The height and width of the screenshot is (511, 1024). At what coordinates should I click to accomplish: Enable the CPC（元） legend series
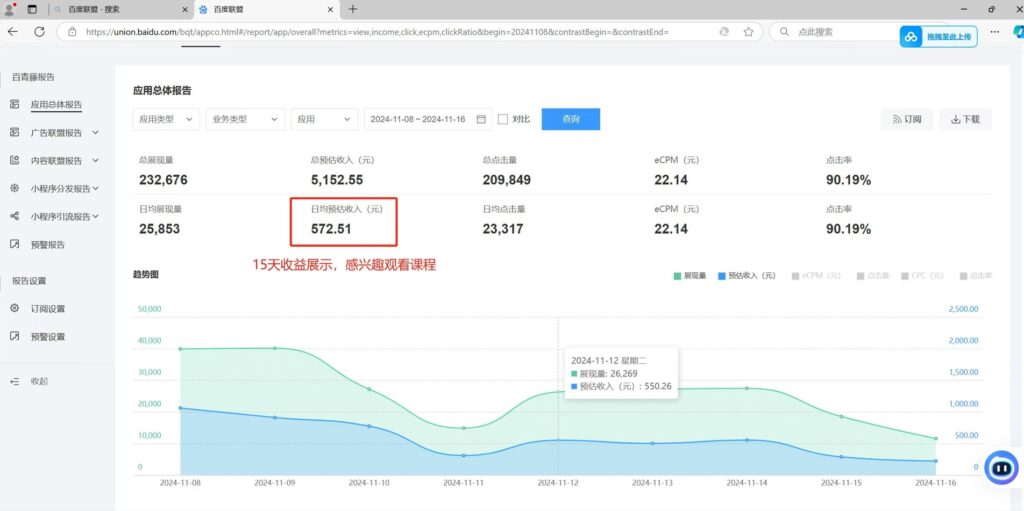923,276
